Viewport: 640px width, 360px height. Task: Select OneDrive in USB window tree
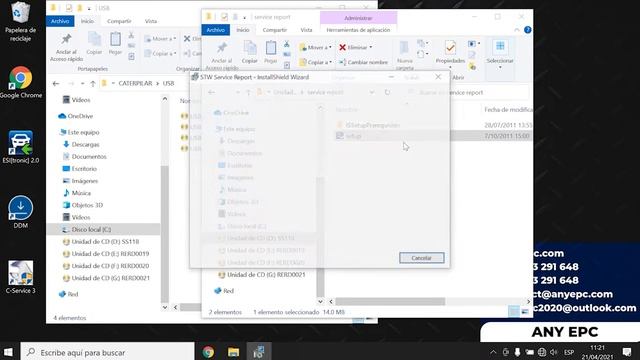click(x=76, y=116)
